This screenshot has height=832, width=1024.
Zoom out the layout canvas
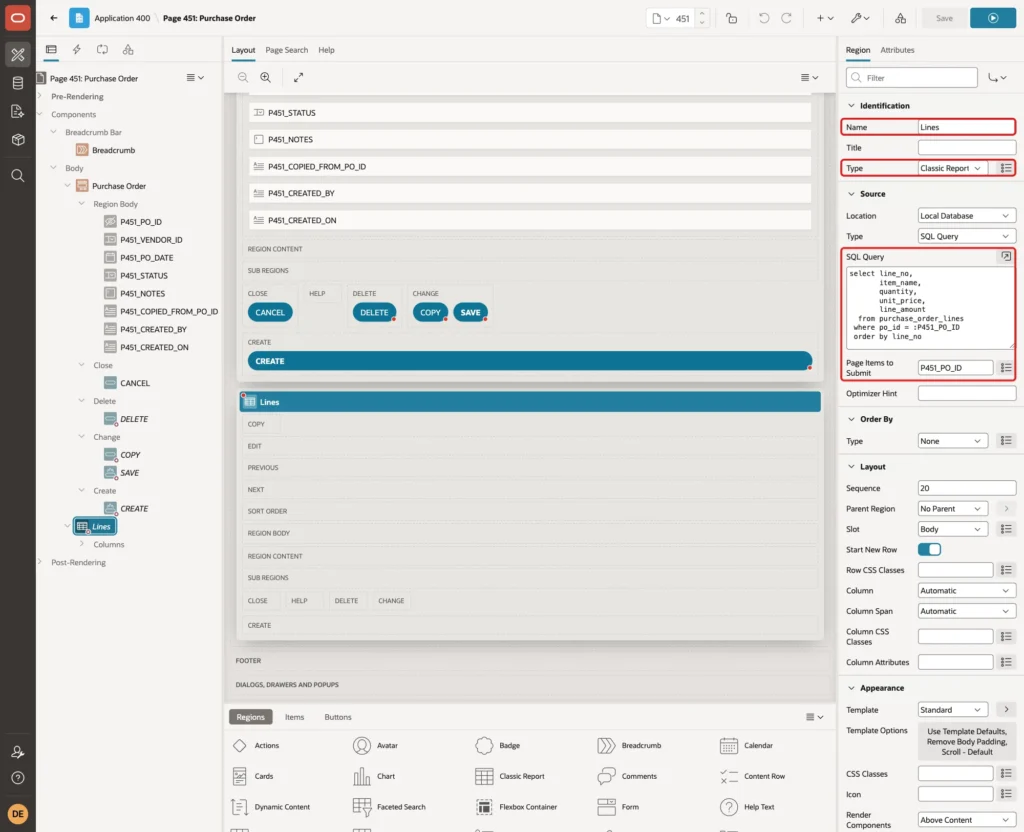pyautogui.click(x=243, y=77)
